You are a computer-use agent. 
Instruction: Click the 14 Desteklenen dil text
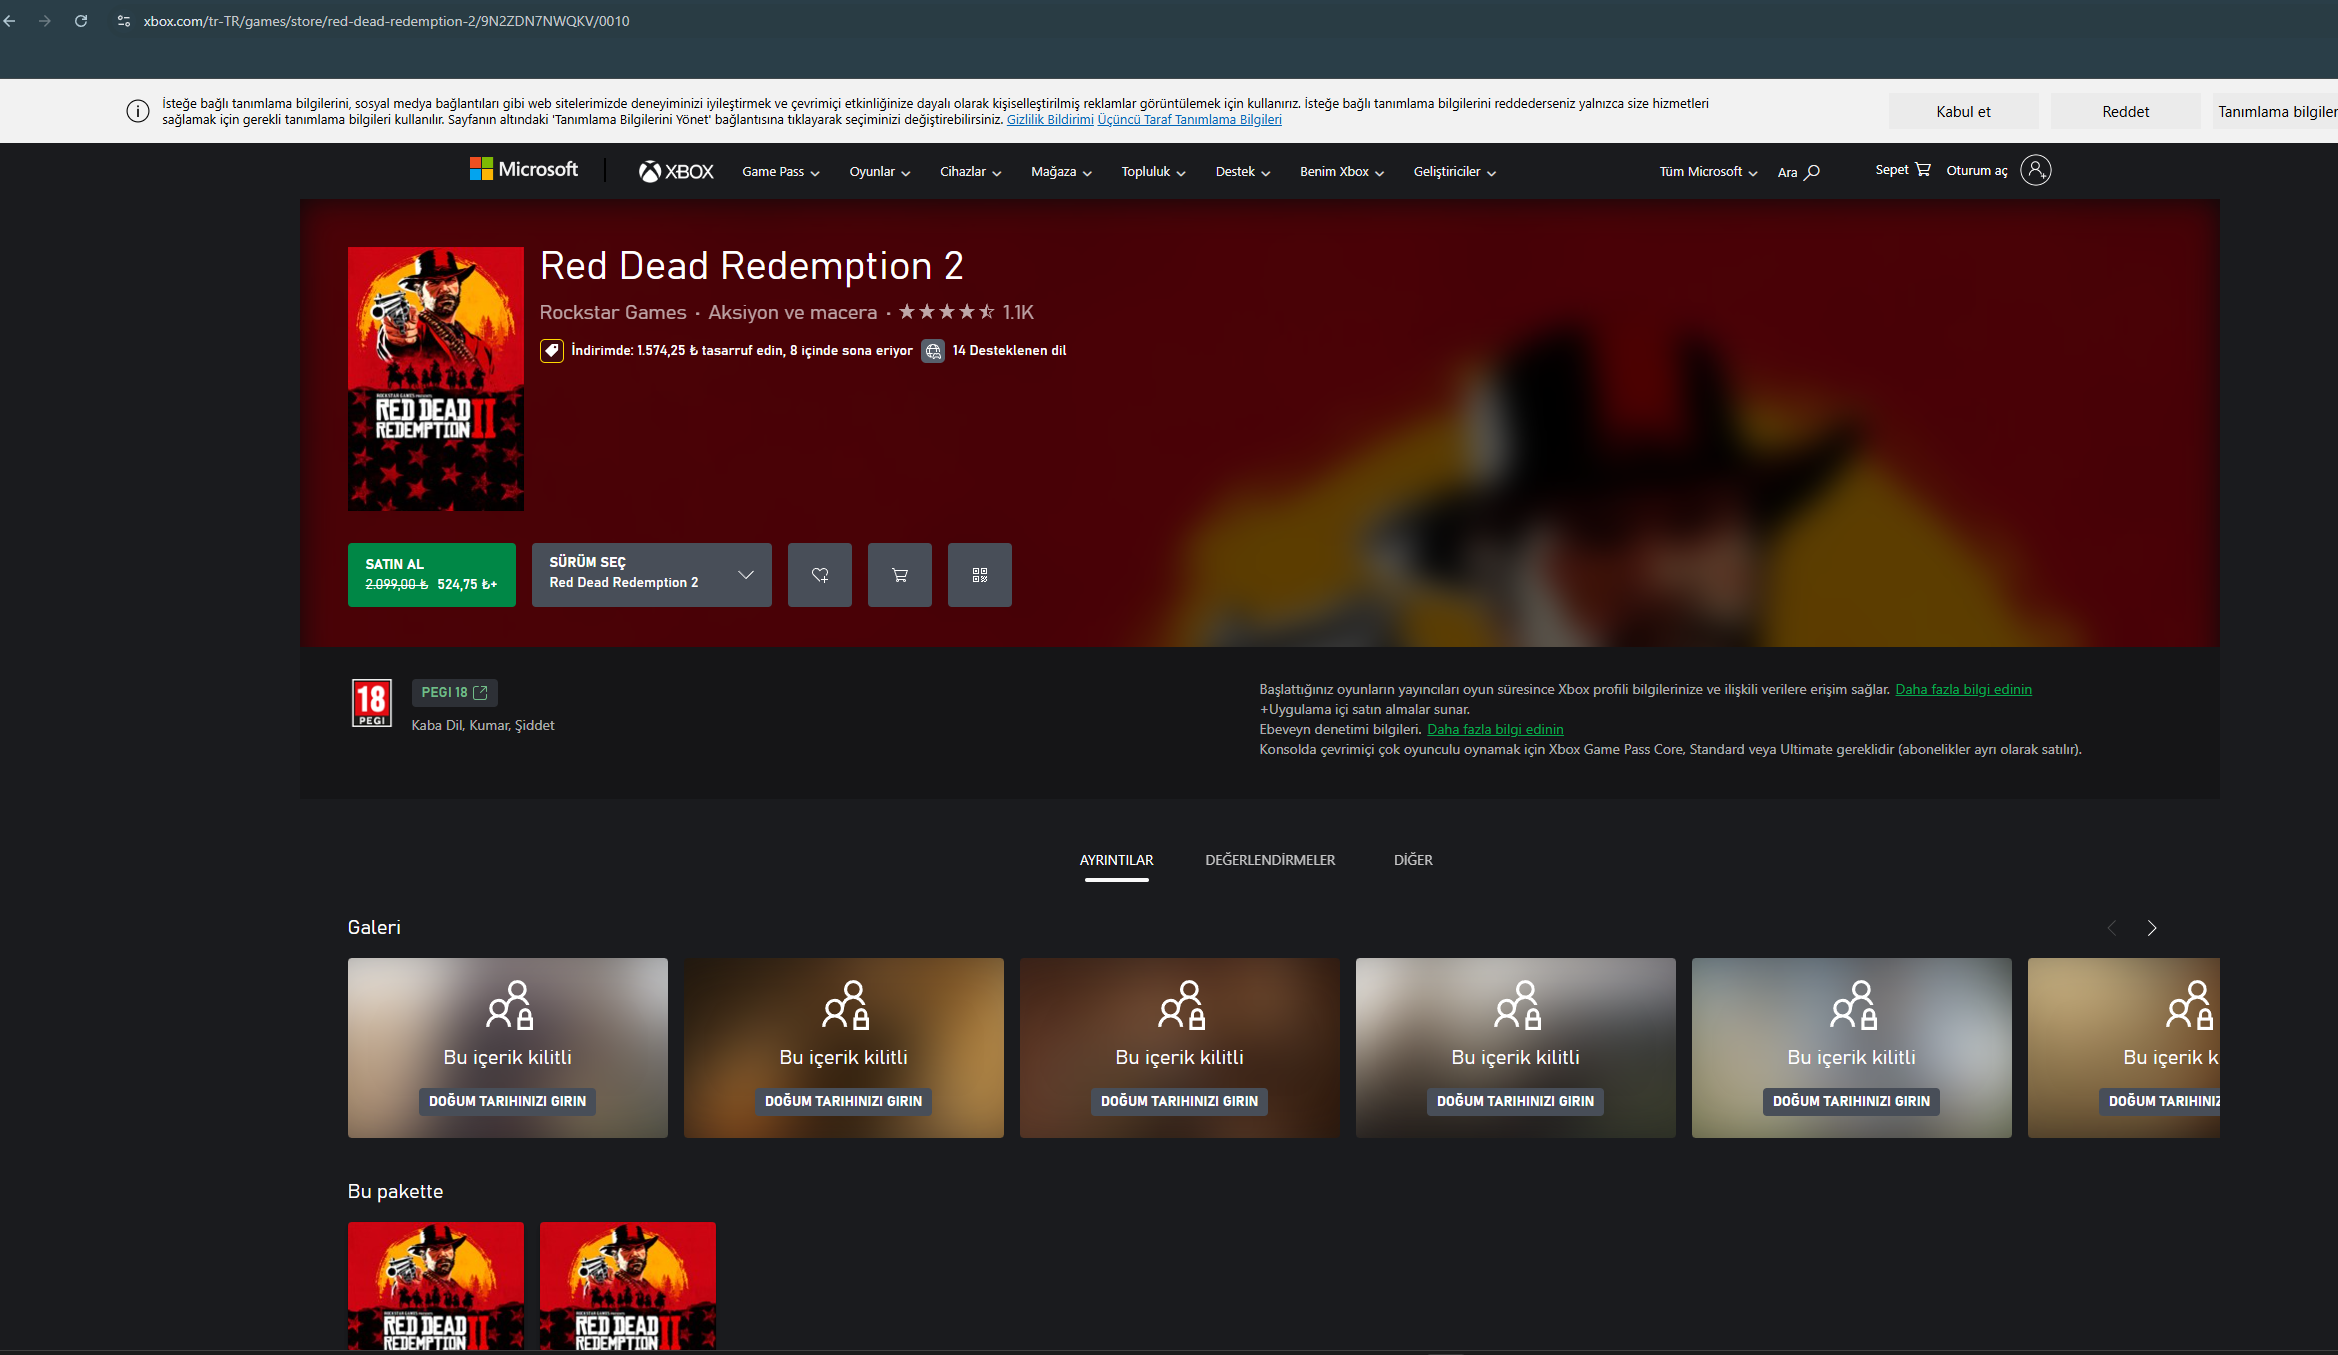[x=1009, y=351]
